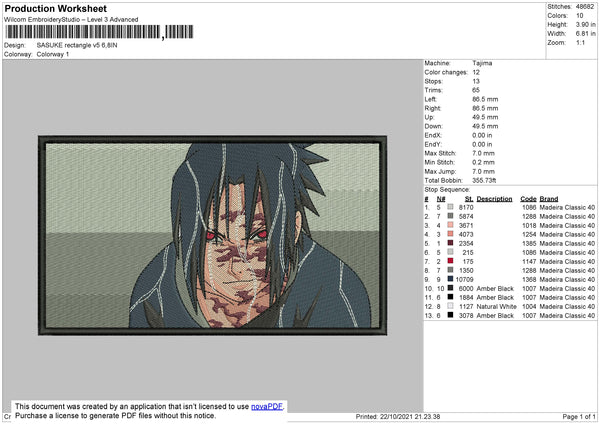600x424 pixels.
Task: Click the Stitches value 48682
Action: point(585,7)
